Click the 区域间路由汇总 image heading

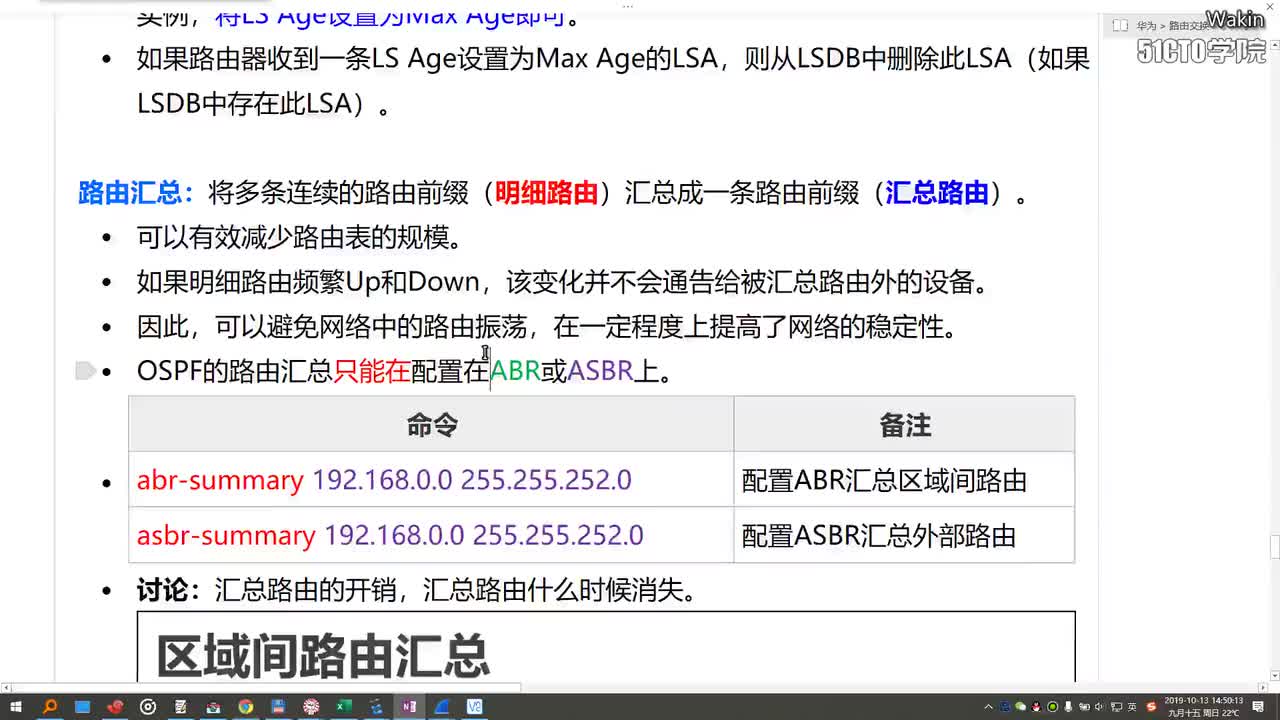pyautogui.click(x=323, y=656)
